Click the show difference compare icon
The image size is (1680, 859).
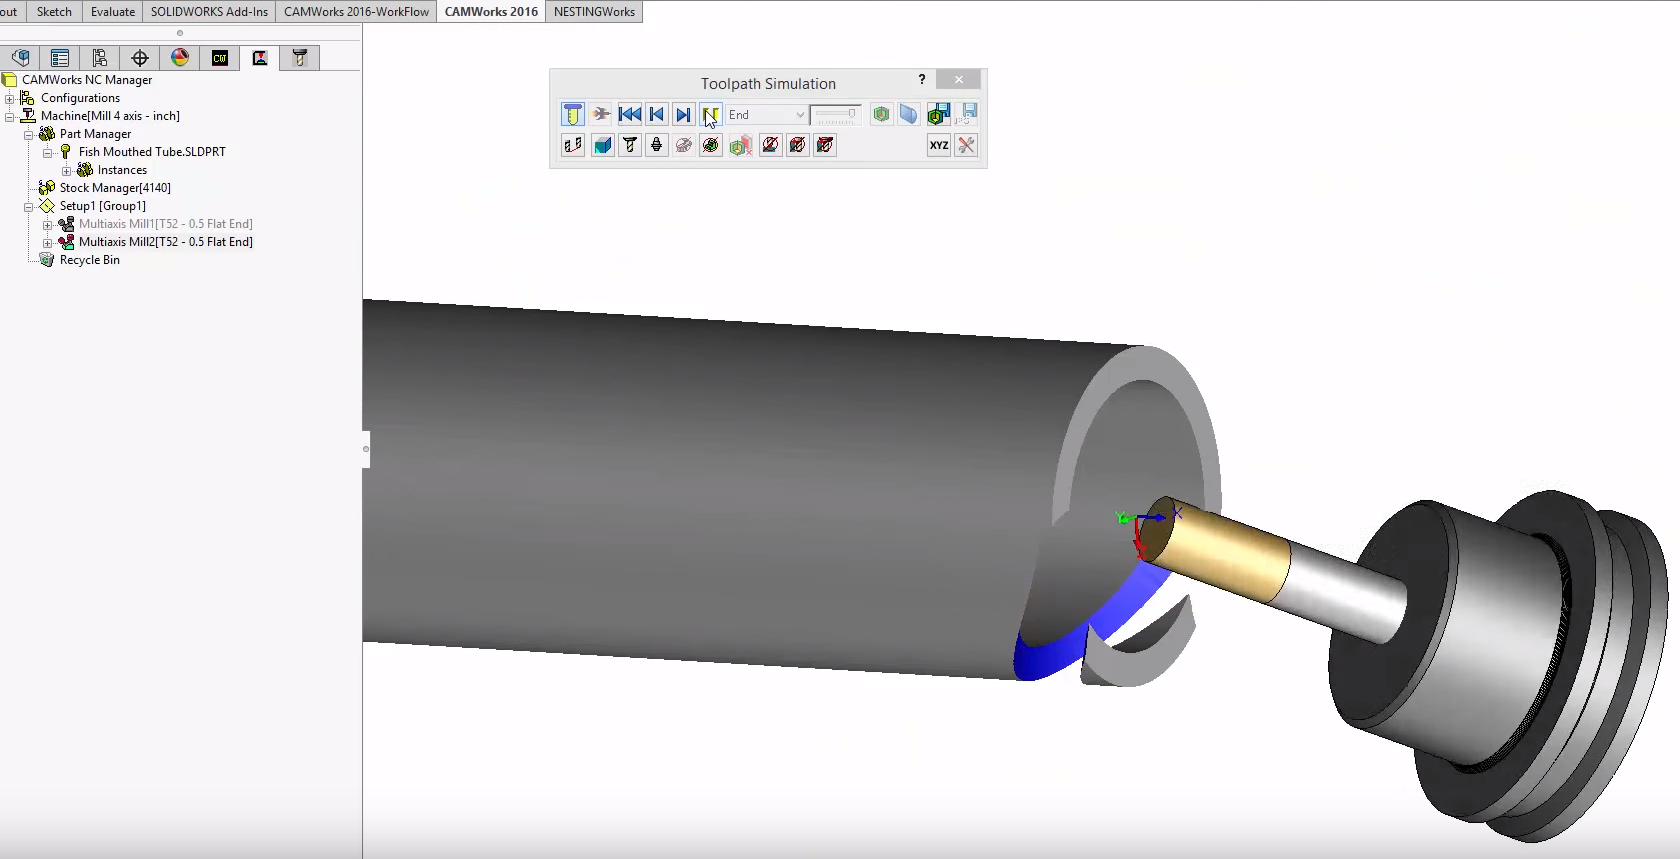pos(740,146)
